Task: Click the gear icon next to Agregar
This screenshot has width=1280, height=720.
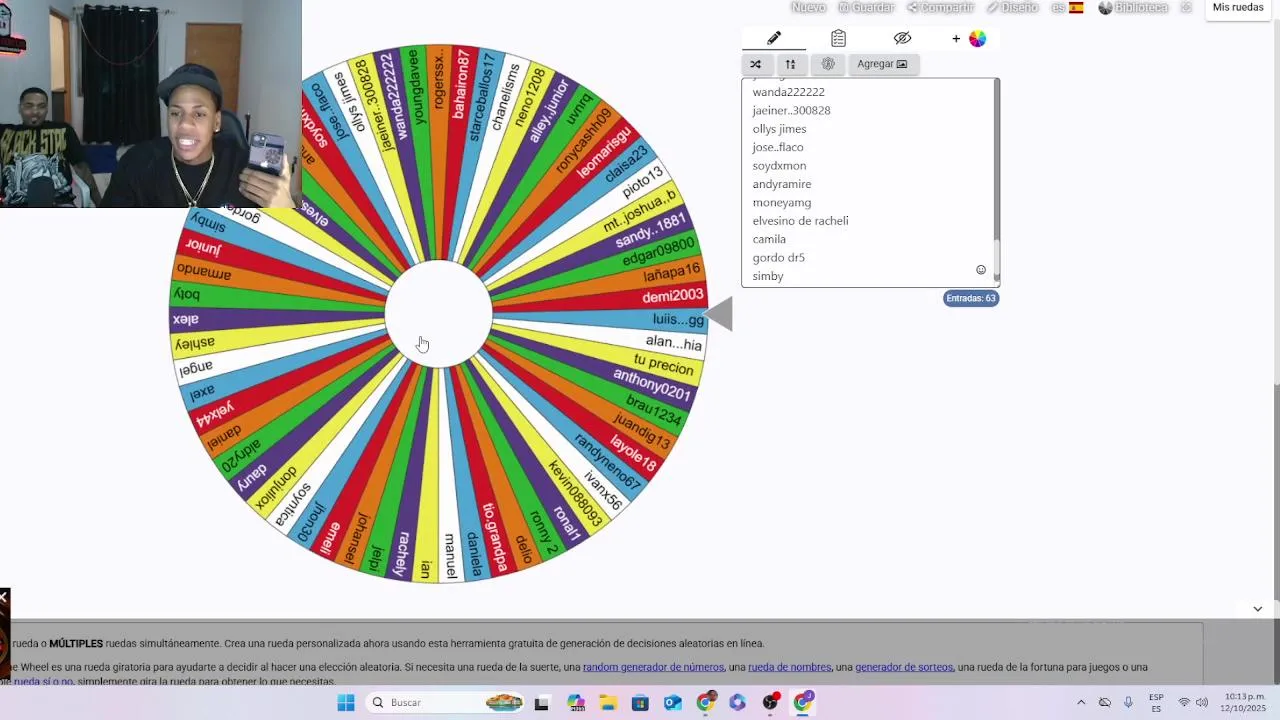Action: (828, 64)
